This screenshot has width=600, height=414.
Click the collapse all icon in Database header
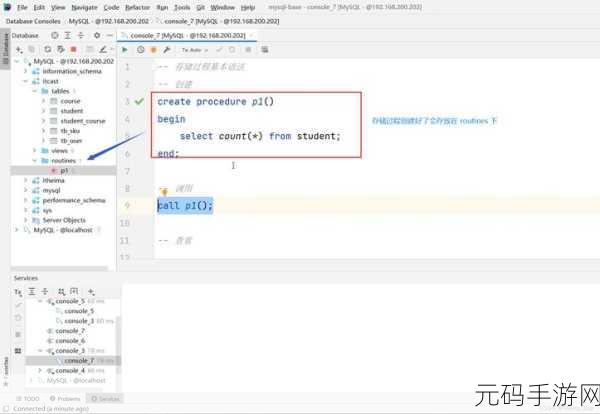(x=81, y=35)
